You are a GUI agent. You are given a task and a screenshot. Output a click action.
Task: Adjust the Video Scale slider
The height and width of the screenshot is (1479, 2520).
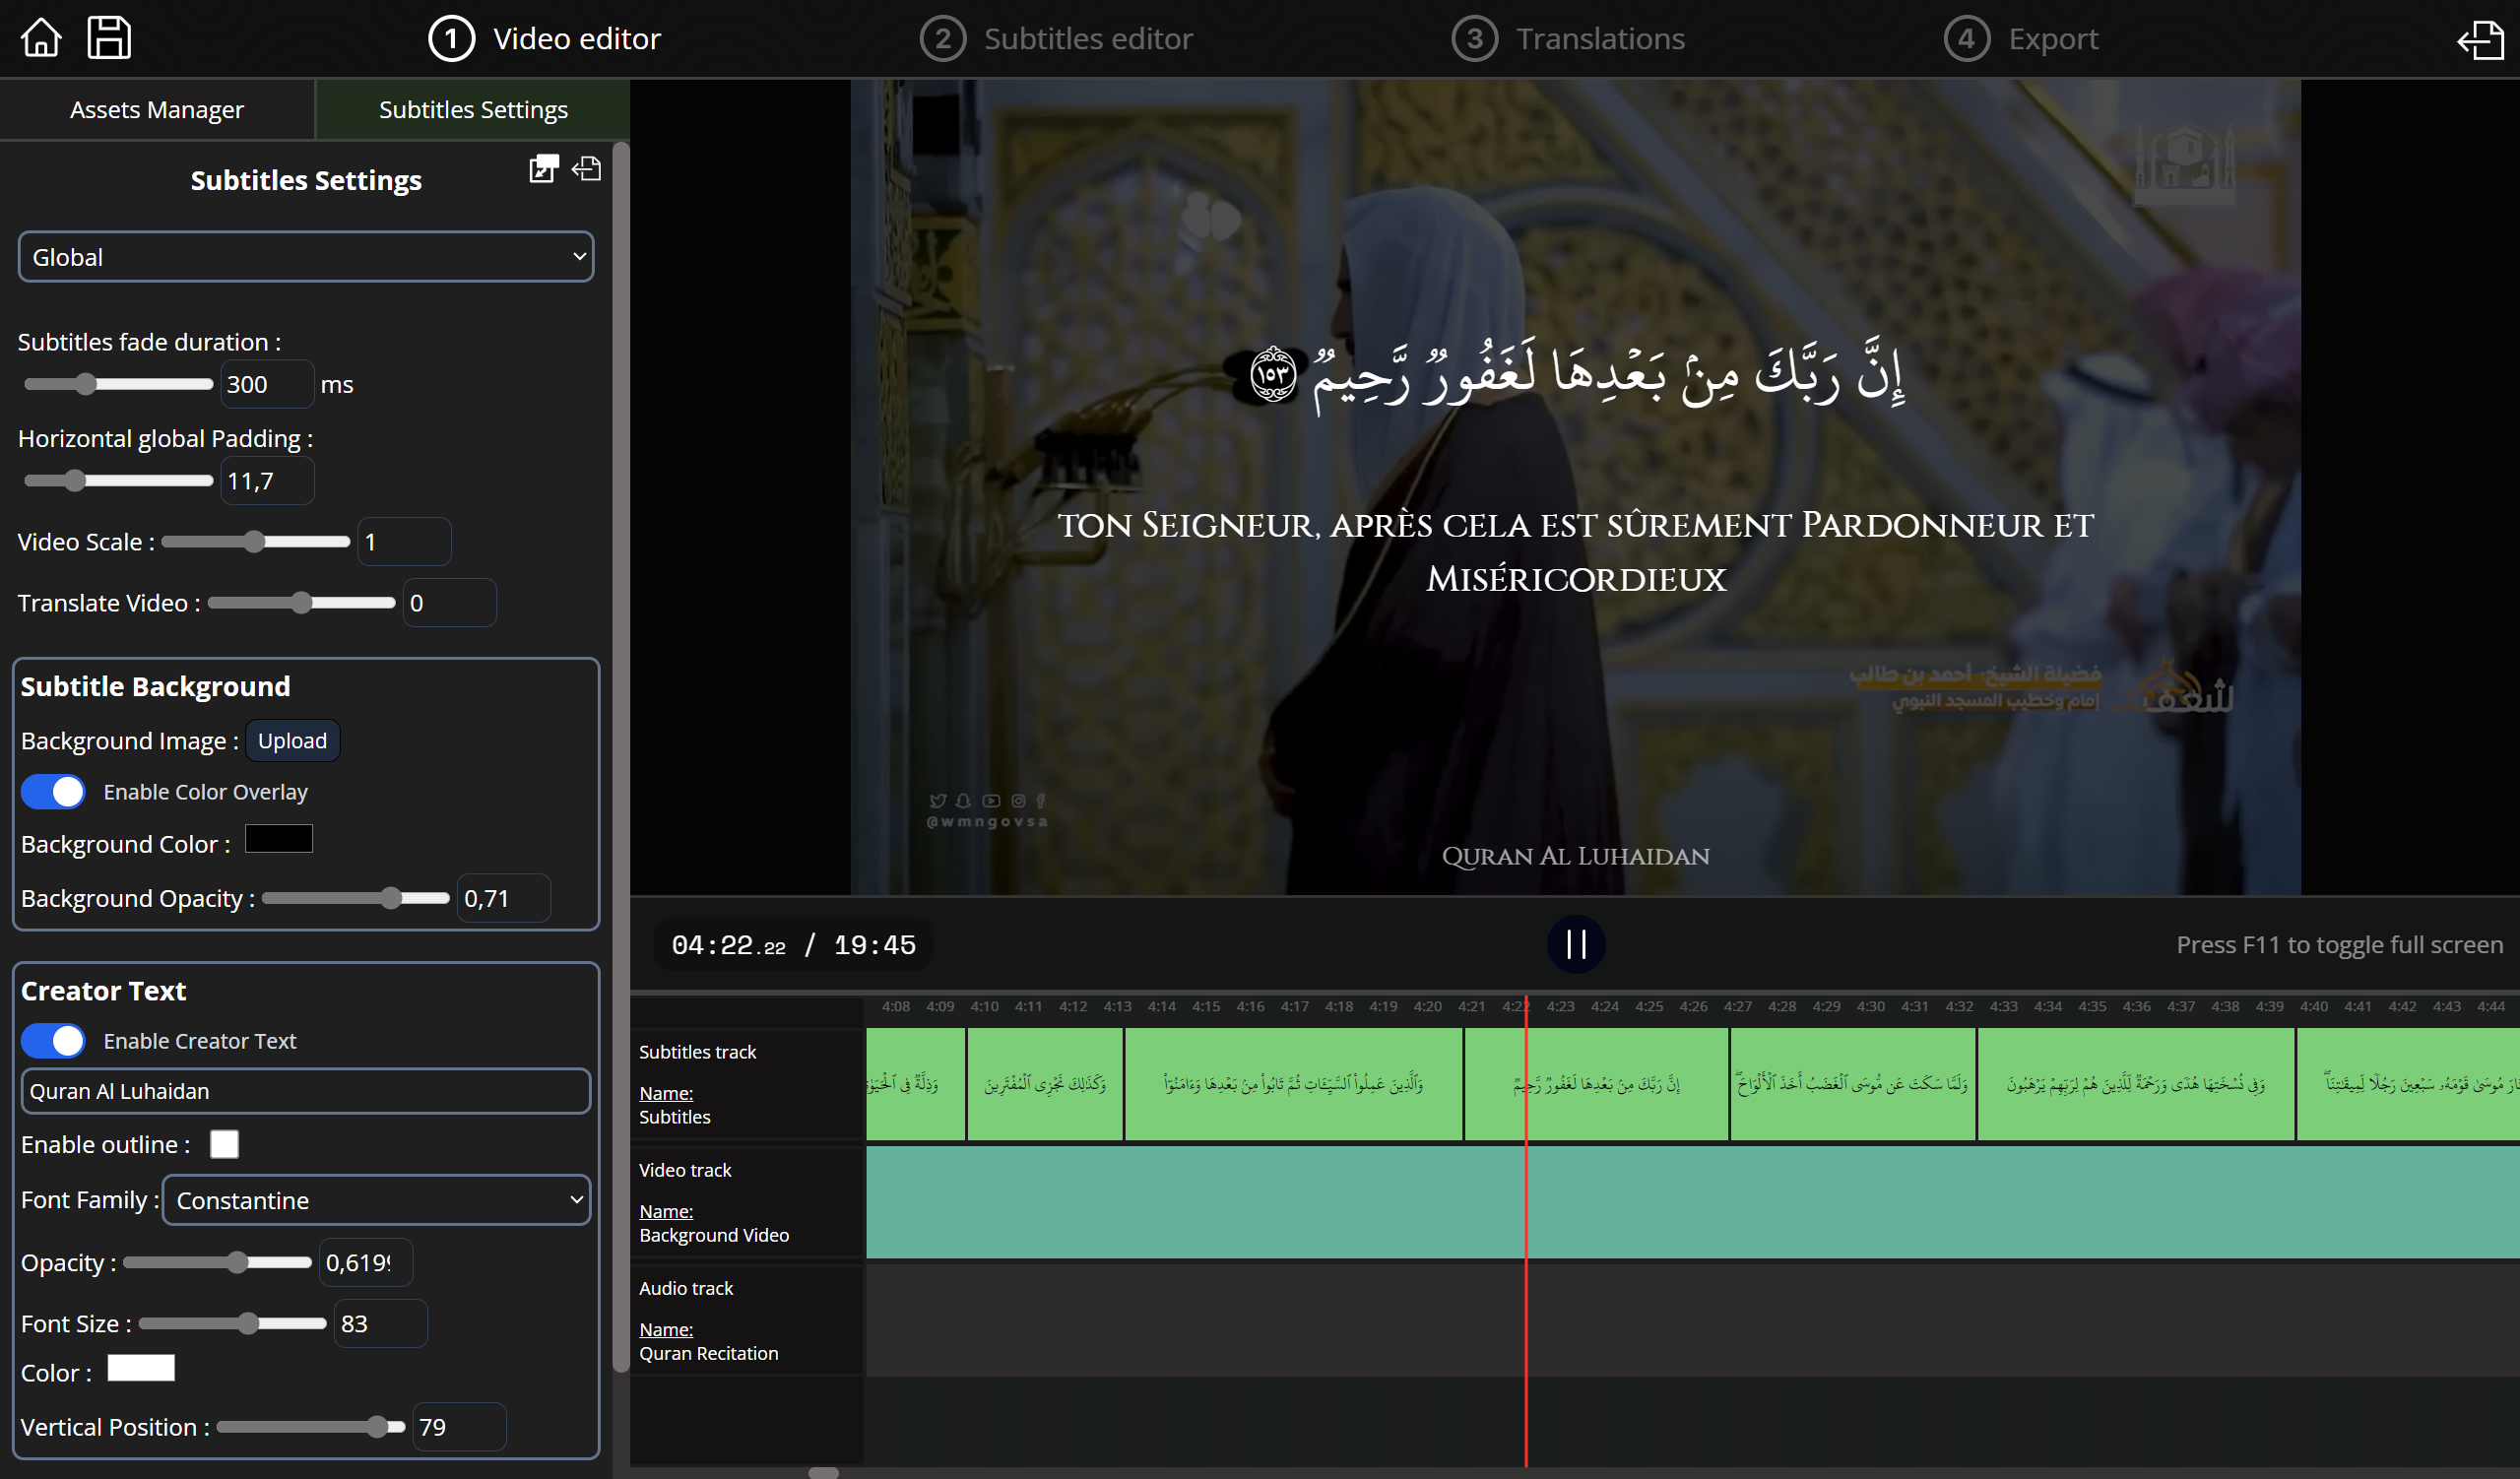point(256,542)
